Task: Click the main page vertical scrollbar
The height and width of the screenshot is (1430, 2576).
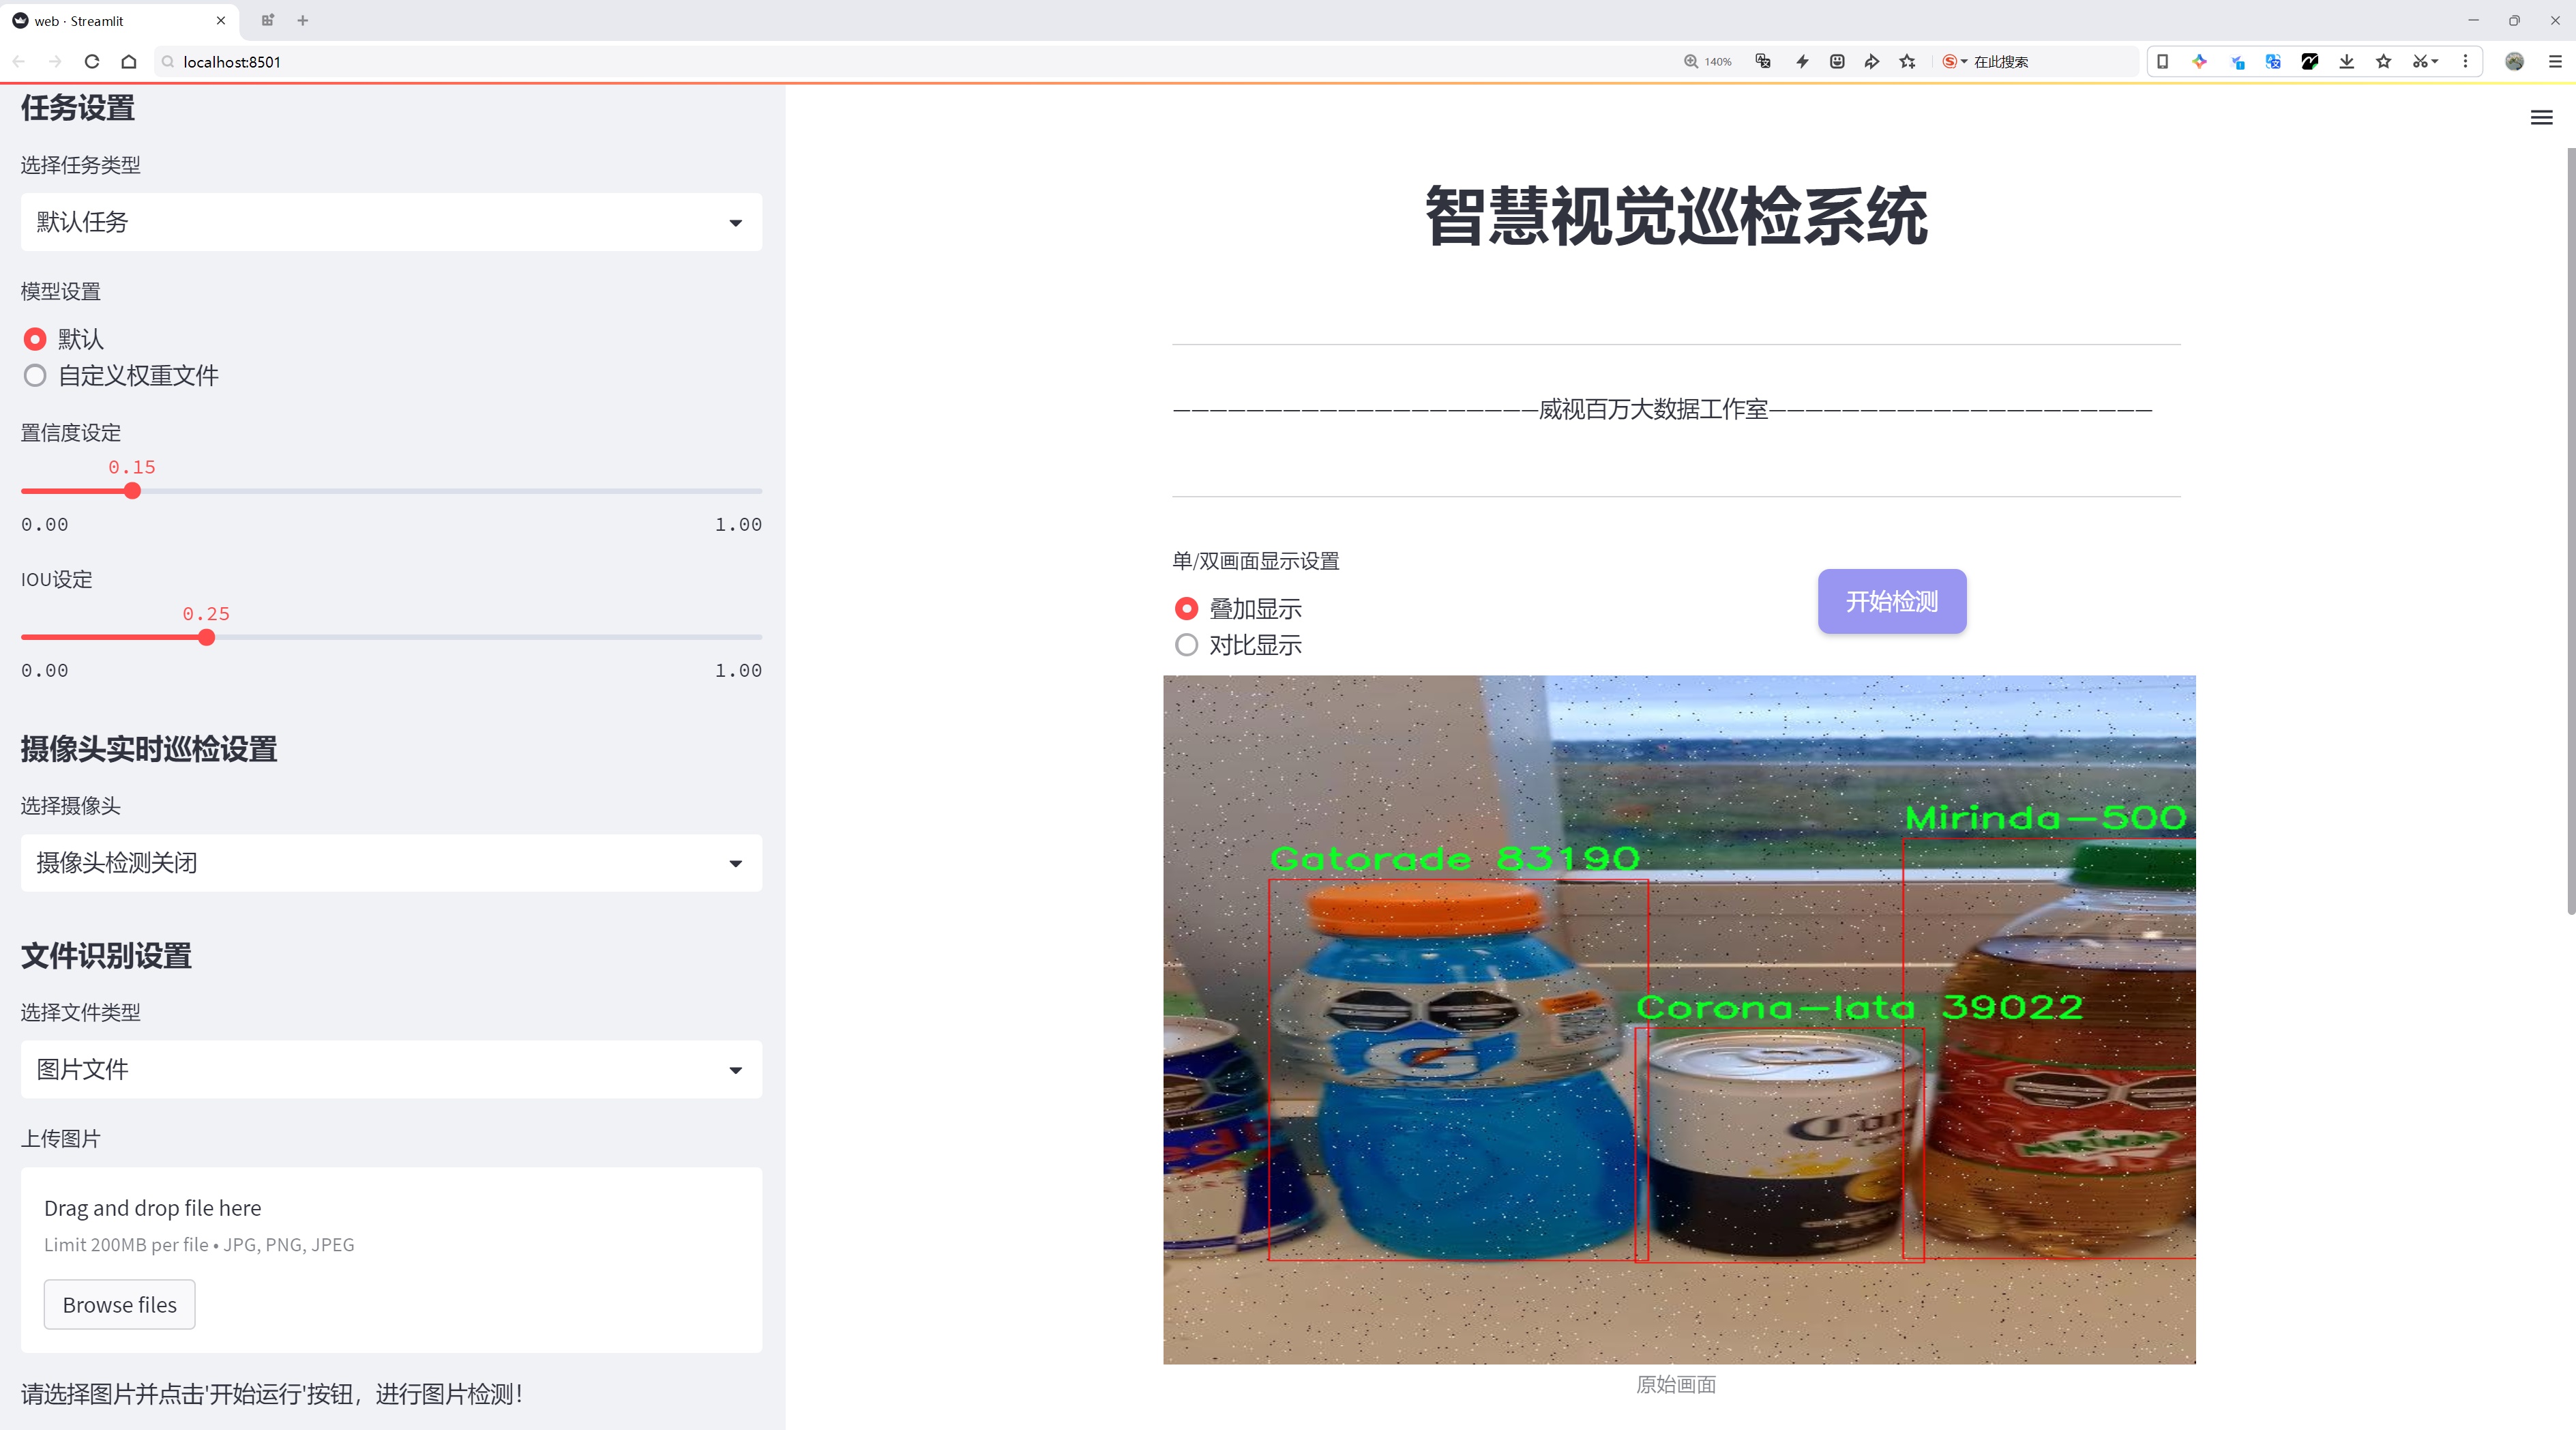Action: click(x=2570, y=530)
